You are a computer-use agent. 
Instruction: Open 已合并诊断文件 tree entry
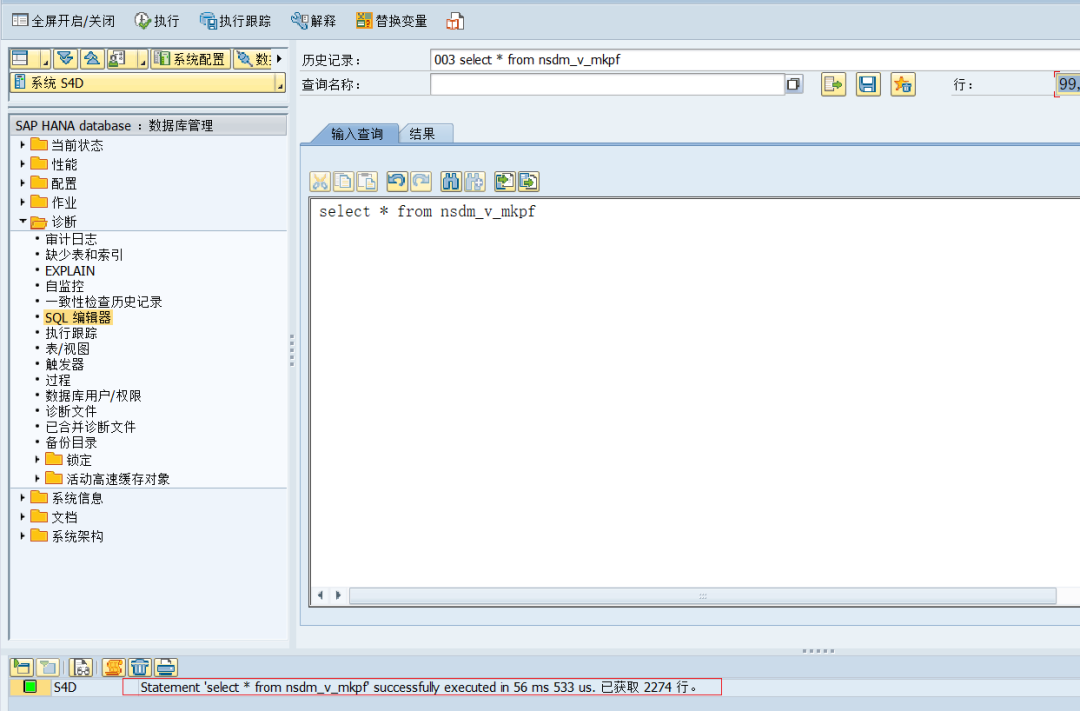point(90,427)
